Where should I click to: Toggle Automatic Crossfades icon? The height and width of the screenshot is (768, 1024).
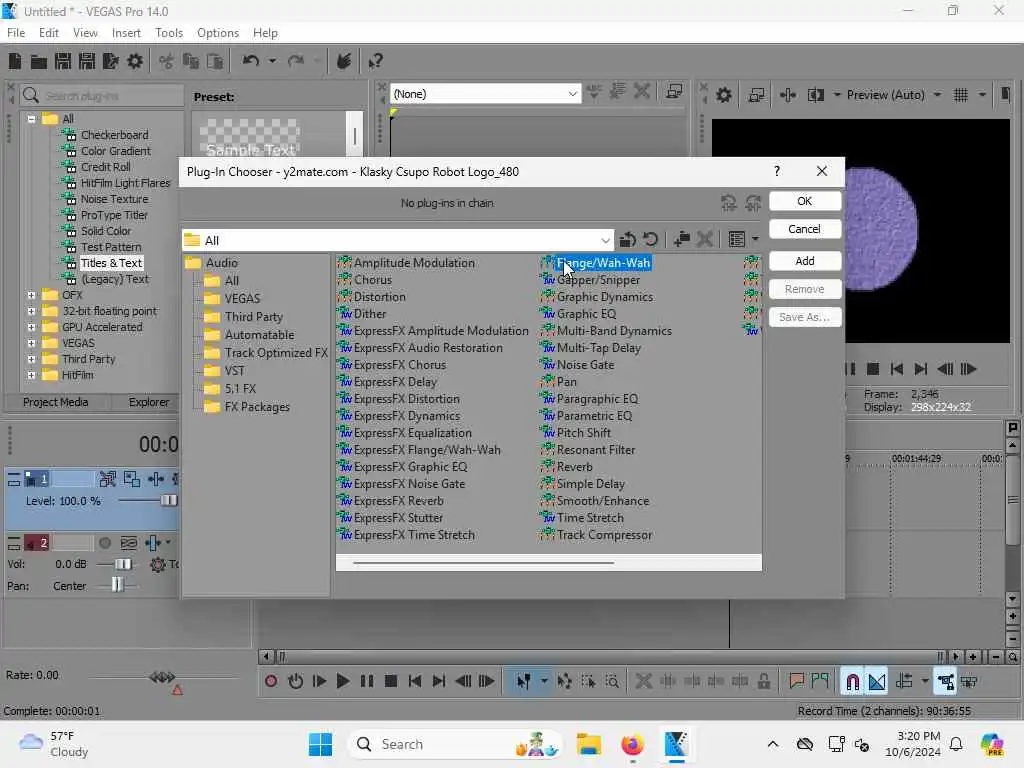coord(877,681)
